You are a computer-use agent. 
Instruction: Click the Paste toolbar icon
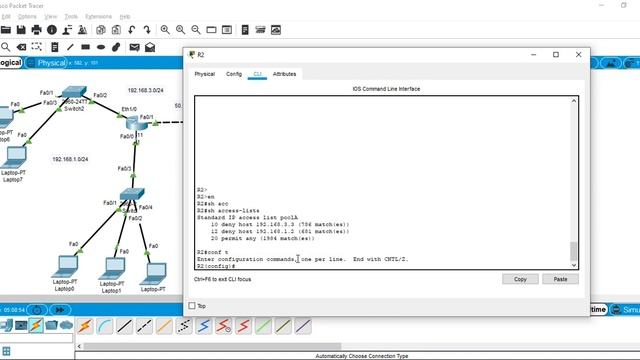pos(116,30)
